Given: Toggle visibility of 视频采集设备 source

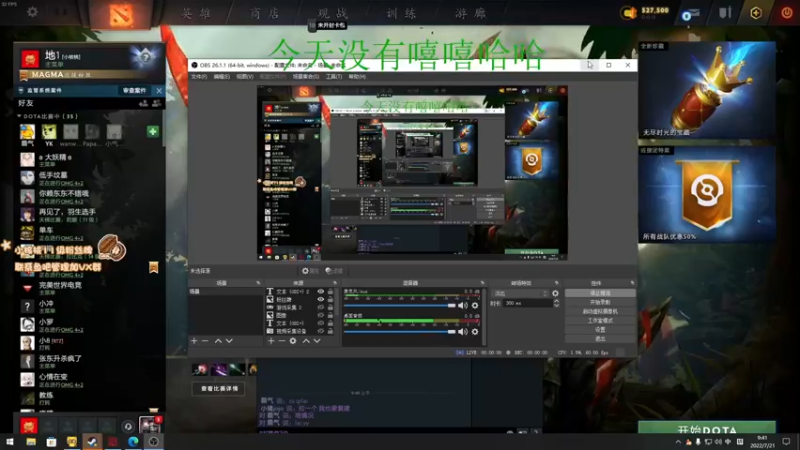Looking at the screenshot, I should tap(321, 331).
